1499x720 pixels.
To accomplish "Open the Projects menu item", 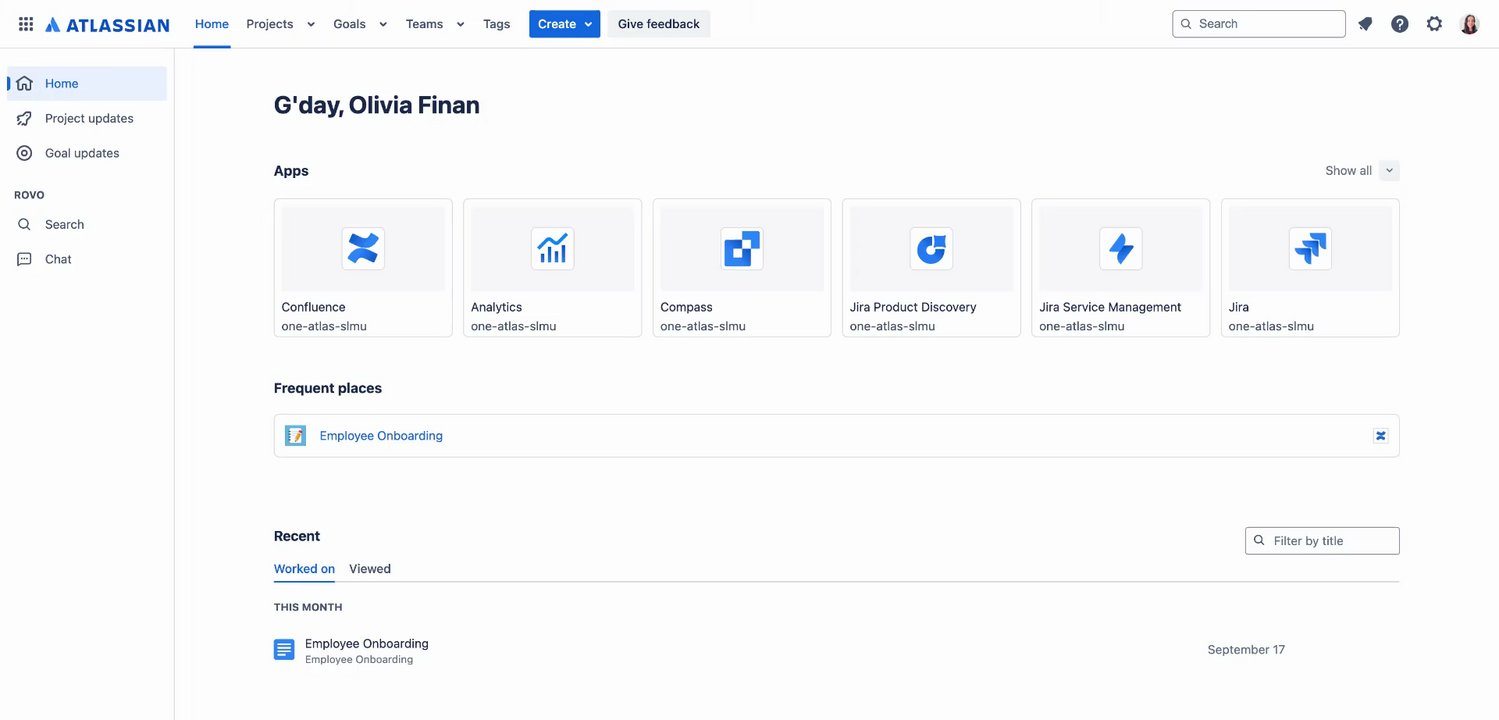I will tap(270, 24).
